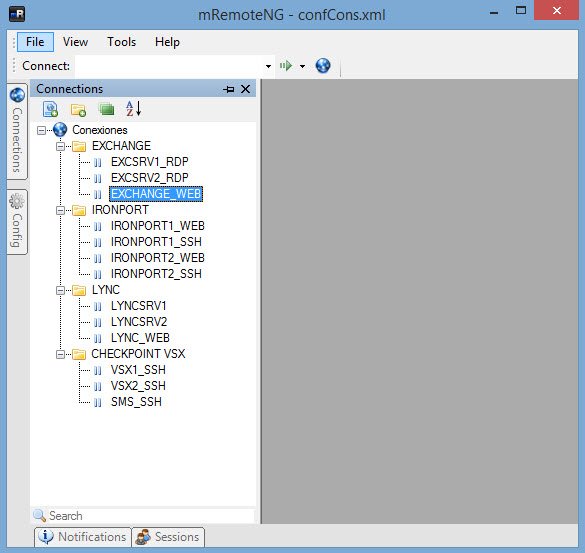Screen dimensions: 585x553
Task: Switch to the Config side tab
Action: point(17,222)
